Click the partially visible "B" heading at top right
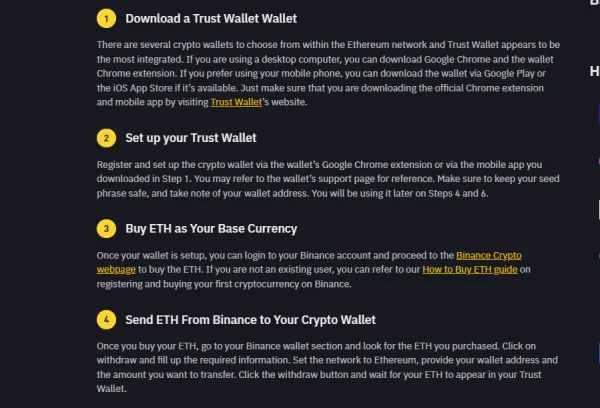This screenshot has height=408, width=600. (x=593, y=5)
